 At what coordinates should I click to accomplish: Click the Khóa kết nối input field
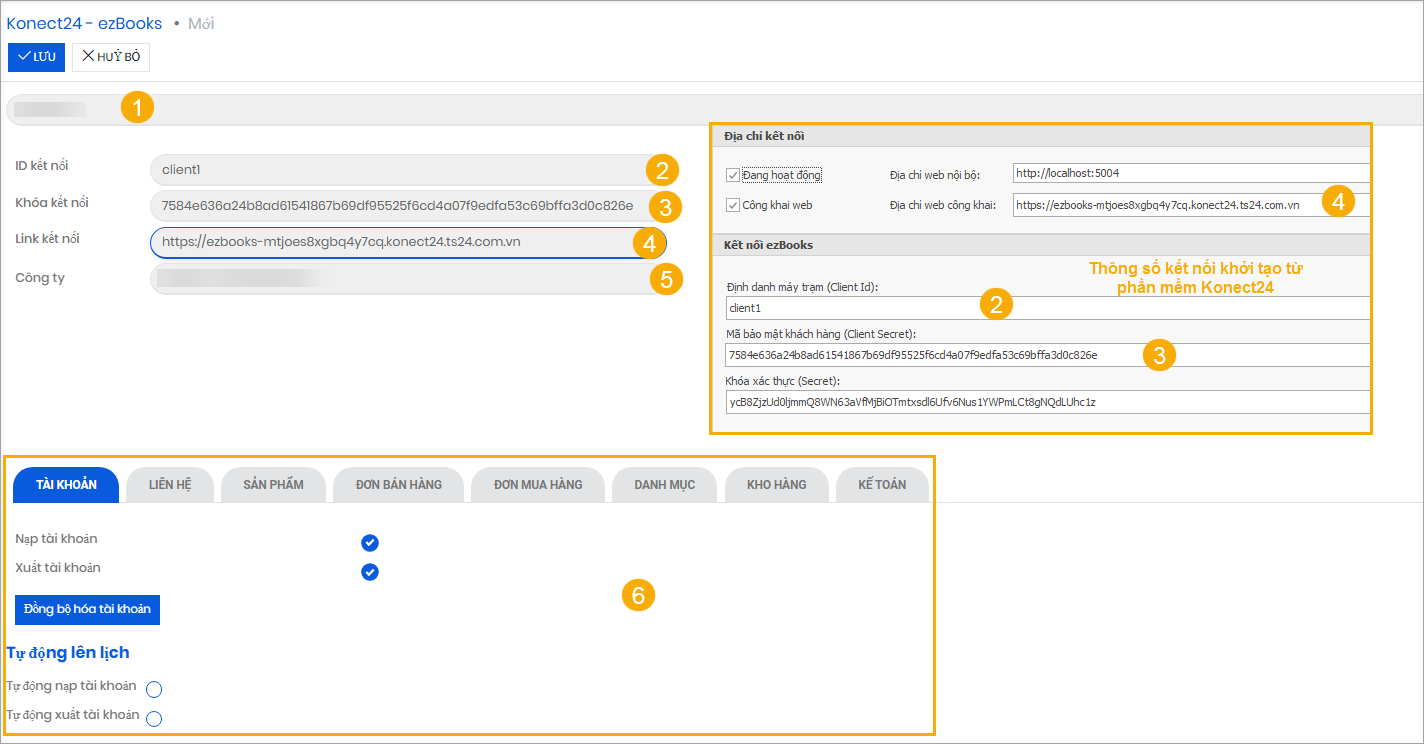(408, 206)
